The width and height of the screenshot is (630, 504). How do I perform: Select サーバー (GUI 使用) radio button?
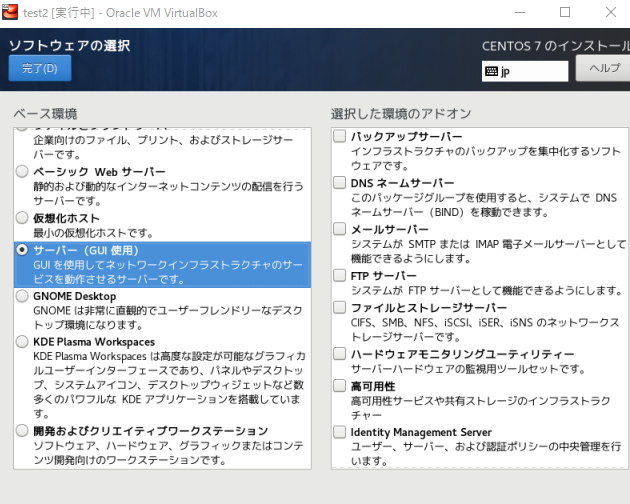pos(22,250)
